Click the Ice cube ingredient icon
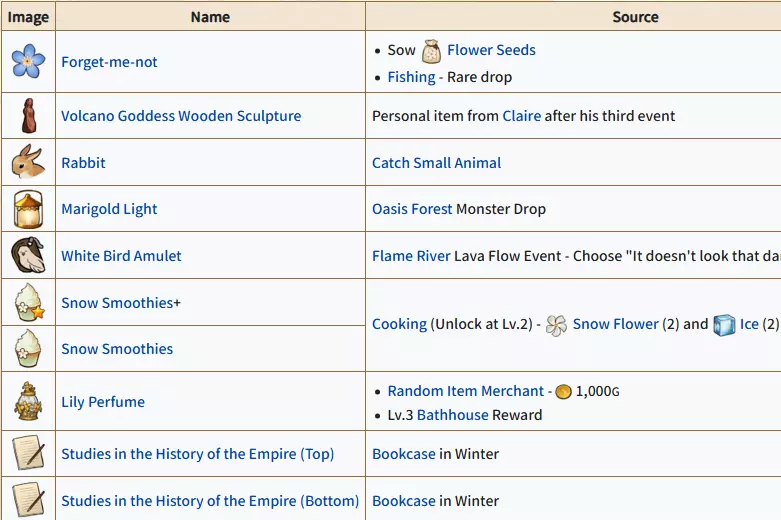The image size is (781, 520). (724, 325)
